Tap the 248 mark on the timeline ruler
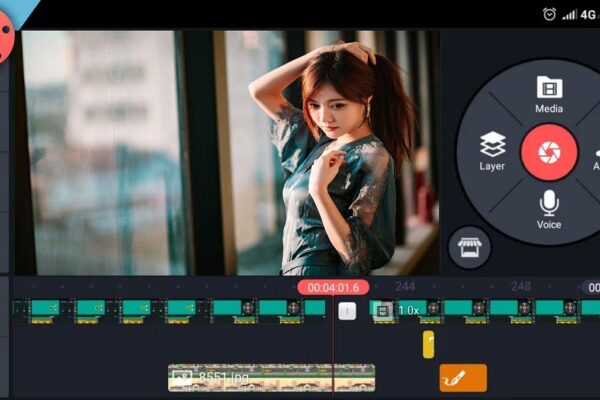 click(521, 286)
